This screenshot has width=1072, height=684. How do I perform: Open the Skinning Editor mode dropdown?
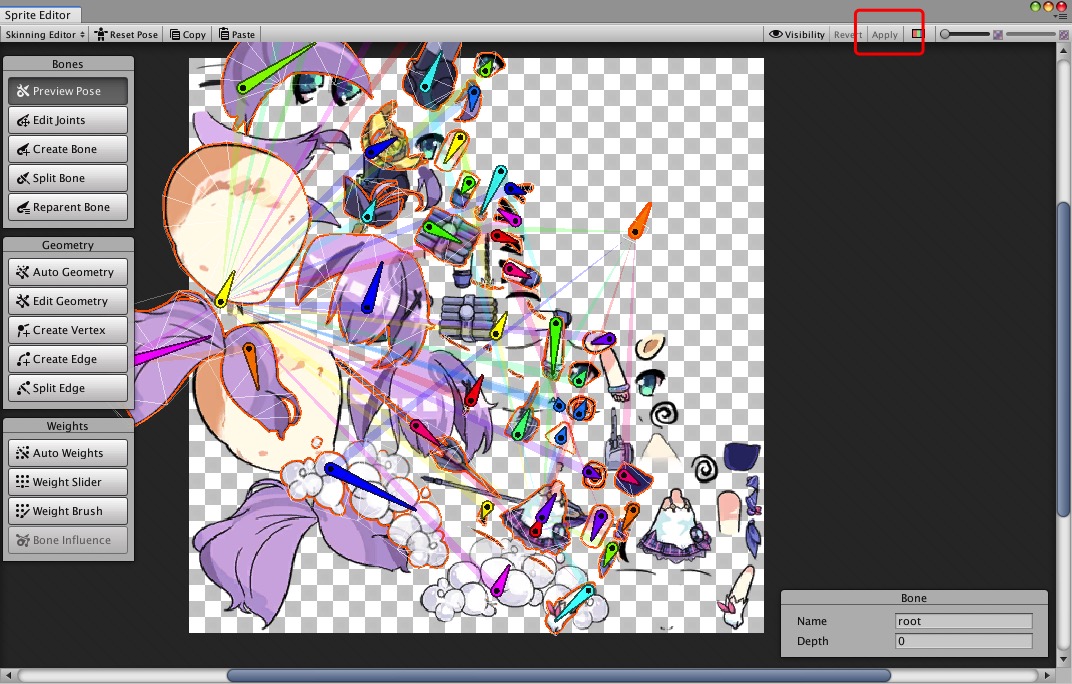(44, 34)
